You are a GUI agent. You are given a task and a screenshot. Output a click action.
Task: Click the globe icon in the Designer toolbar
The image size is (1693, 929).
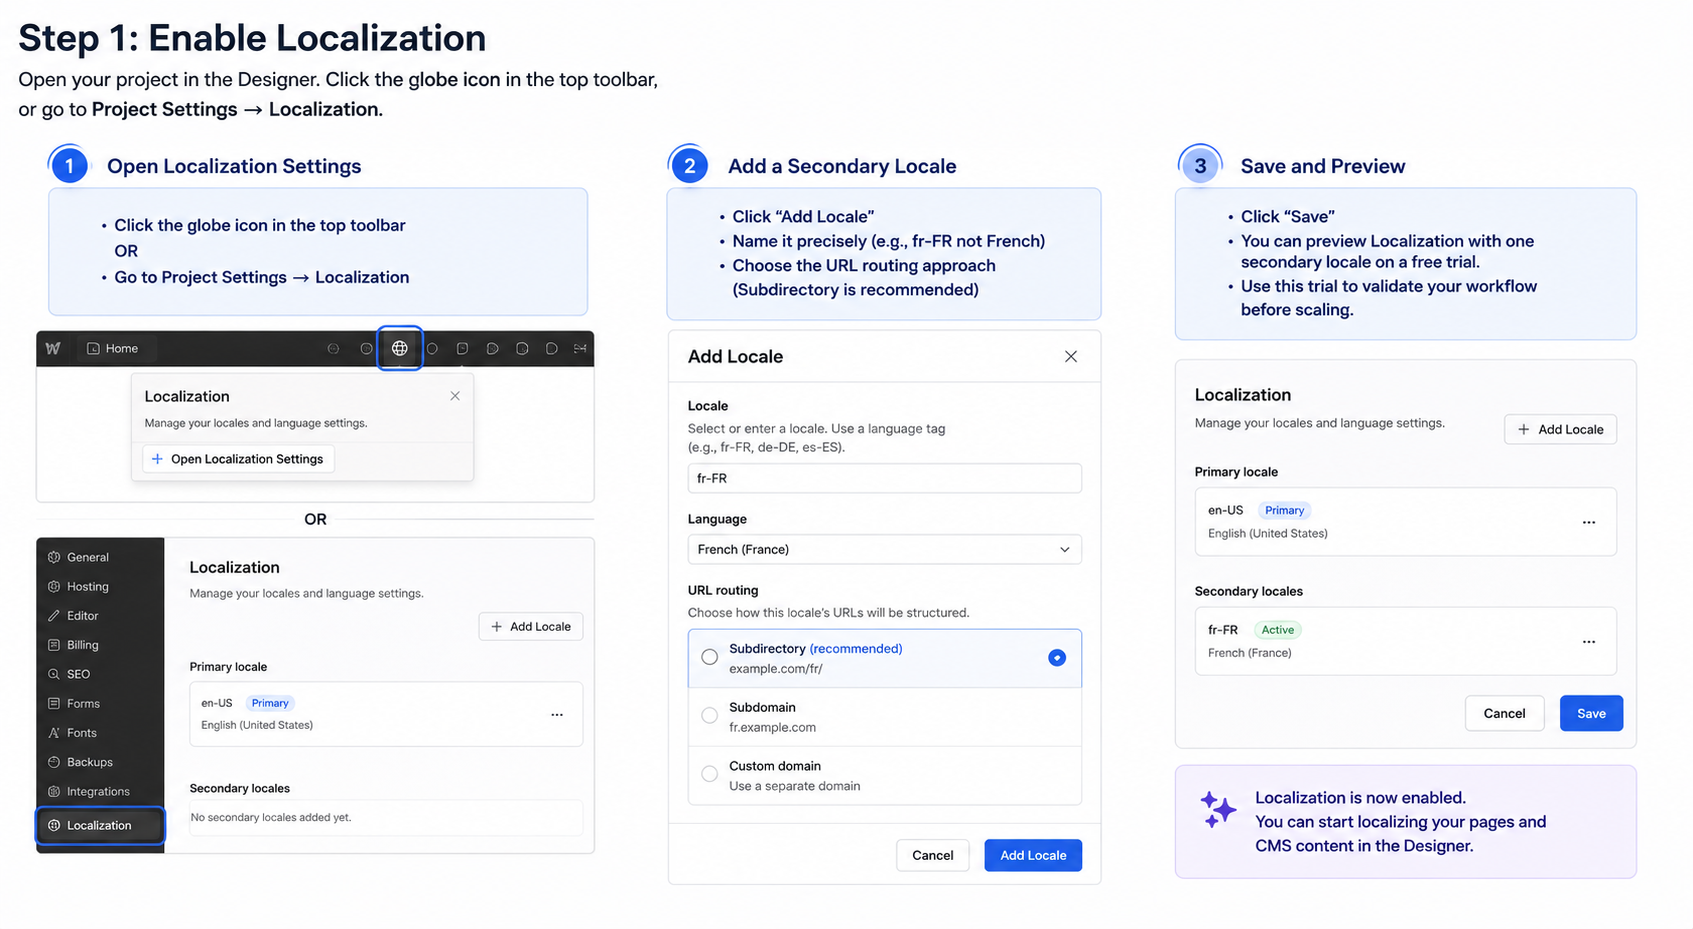click(399, 348)
